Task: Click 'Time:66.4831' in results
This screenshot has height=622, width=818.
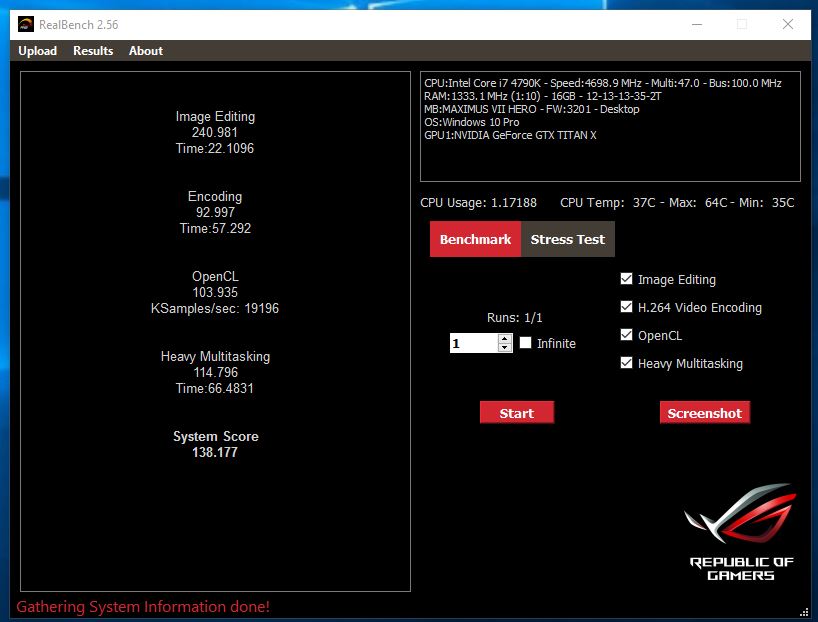Action: point(215,389)
